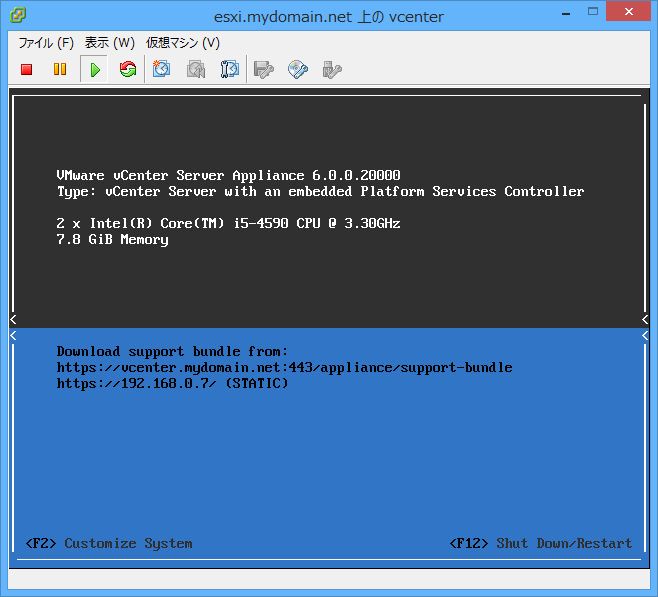The height and width of the screenshot is (597, 658).
Task: Click the https://192.168.0.7/ (STATIC) address
Action: tap(172, 383)
